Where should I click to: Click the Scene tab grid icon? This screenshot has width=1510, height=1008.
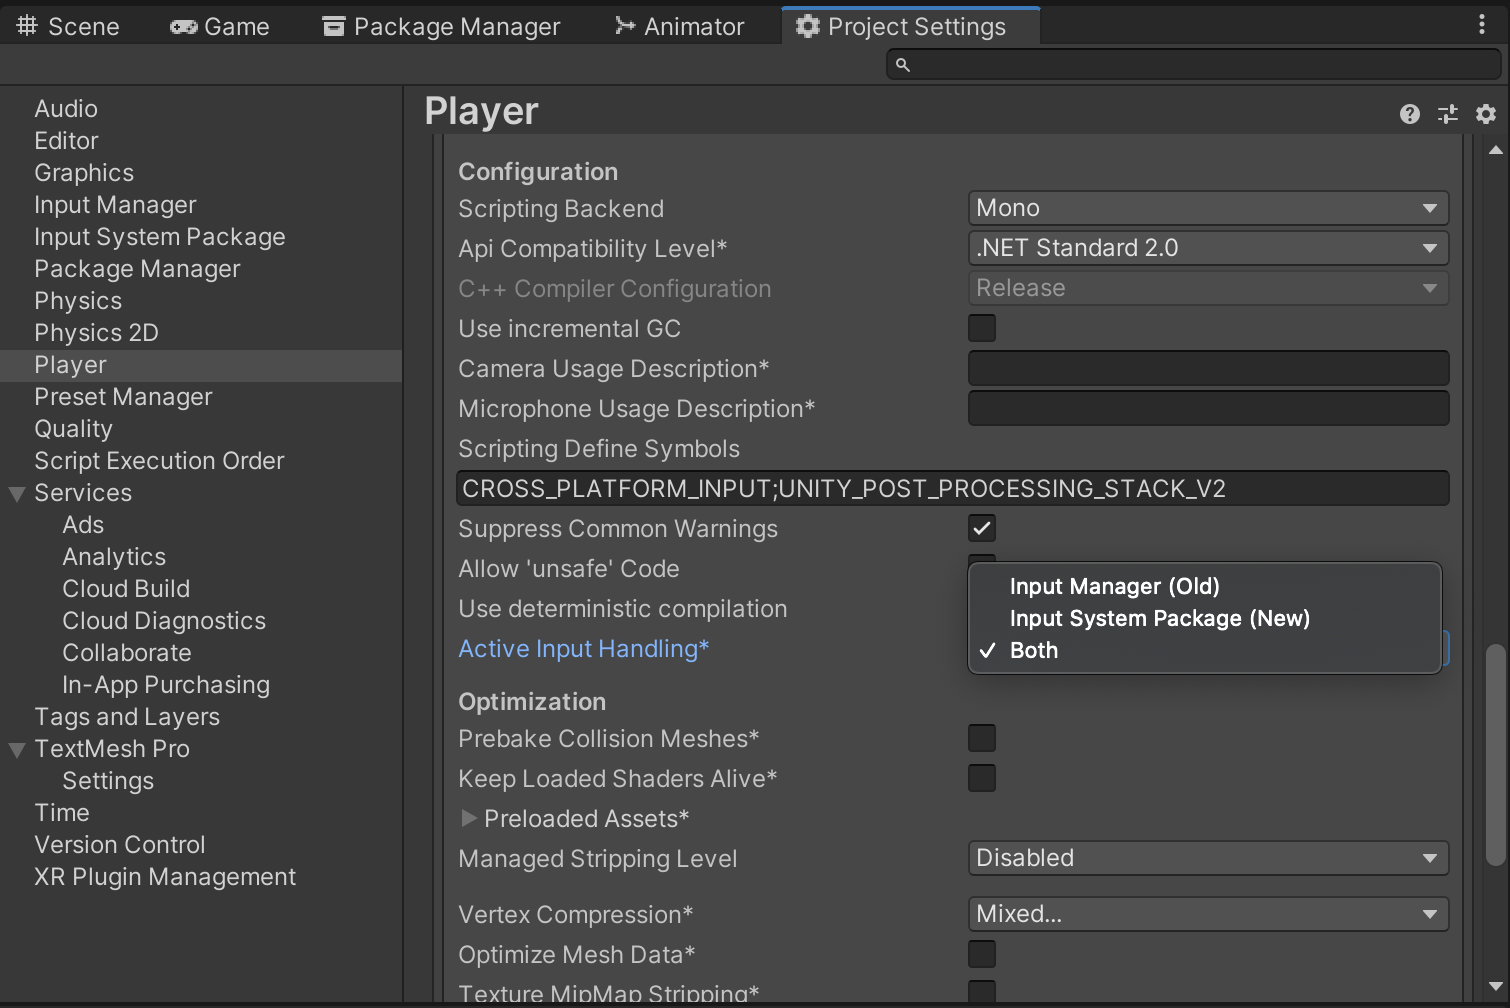pyautogui.click(x=25, y=24)
